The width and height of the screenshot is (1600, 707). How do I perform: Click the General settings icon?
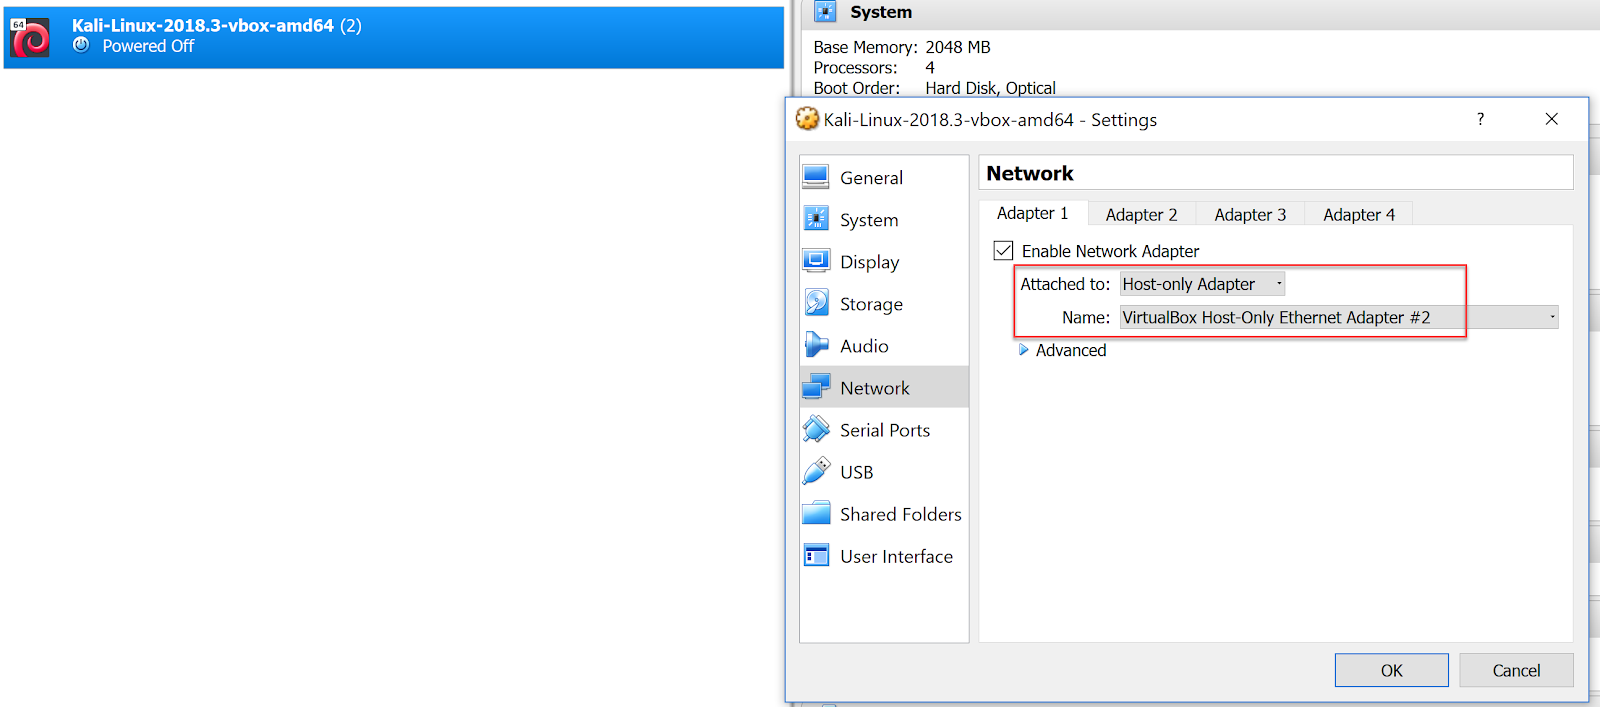coord(816,177)
